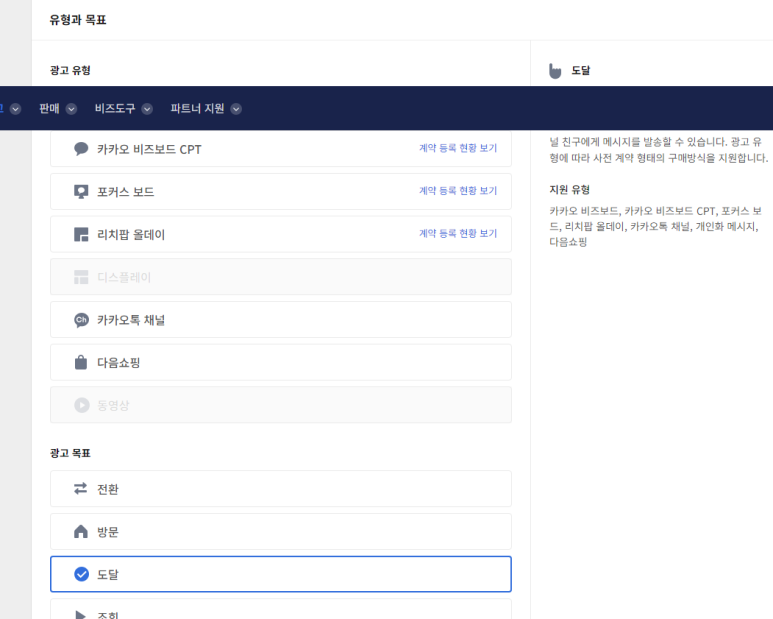Image resolution: width=773 pixels, height=619 pixels.
Task: Click the 유형과 목표 section title
Action: [x=78, y=20]
